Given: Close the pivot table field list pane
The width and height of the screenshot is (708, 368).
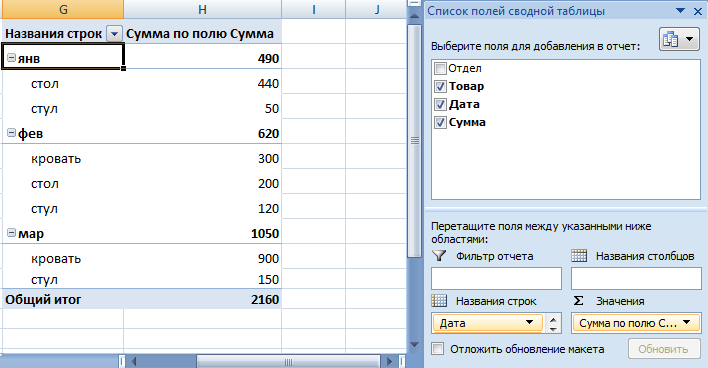Looking at the screenshot, I should point(698,11).
